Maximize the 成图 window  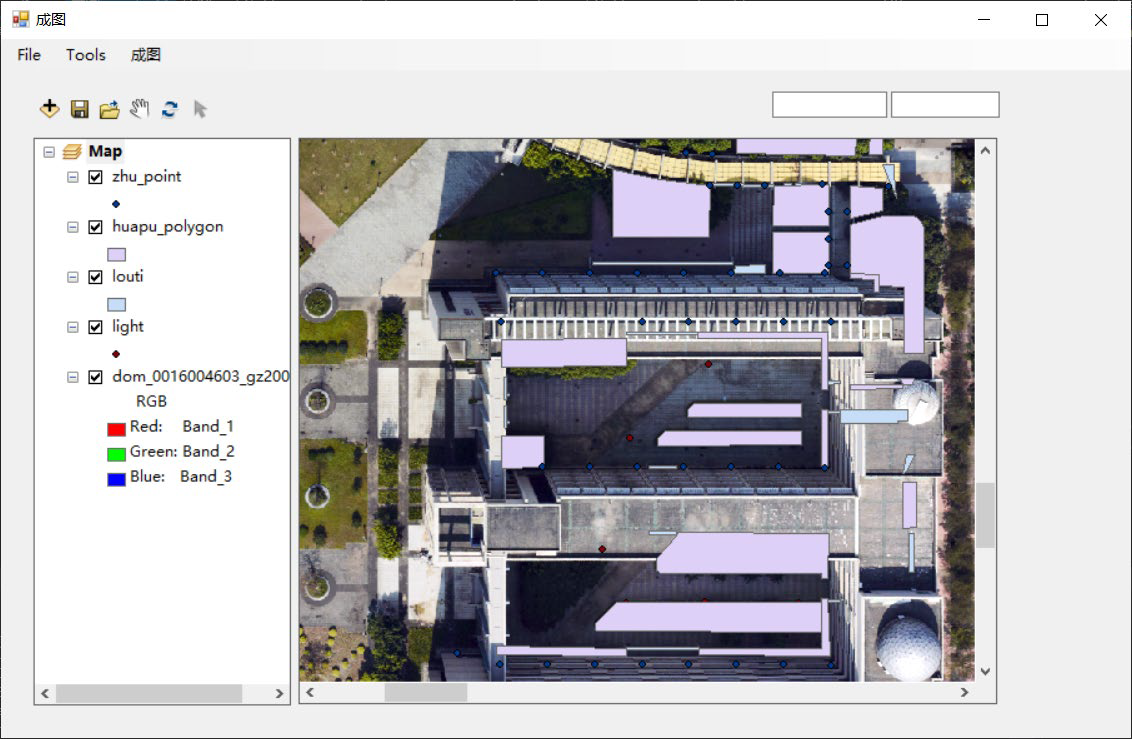1042,19
